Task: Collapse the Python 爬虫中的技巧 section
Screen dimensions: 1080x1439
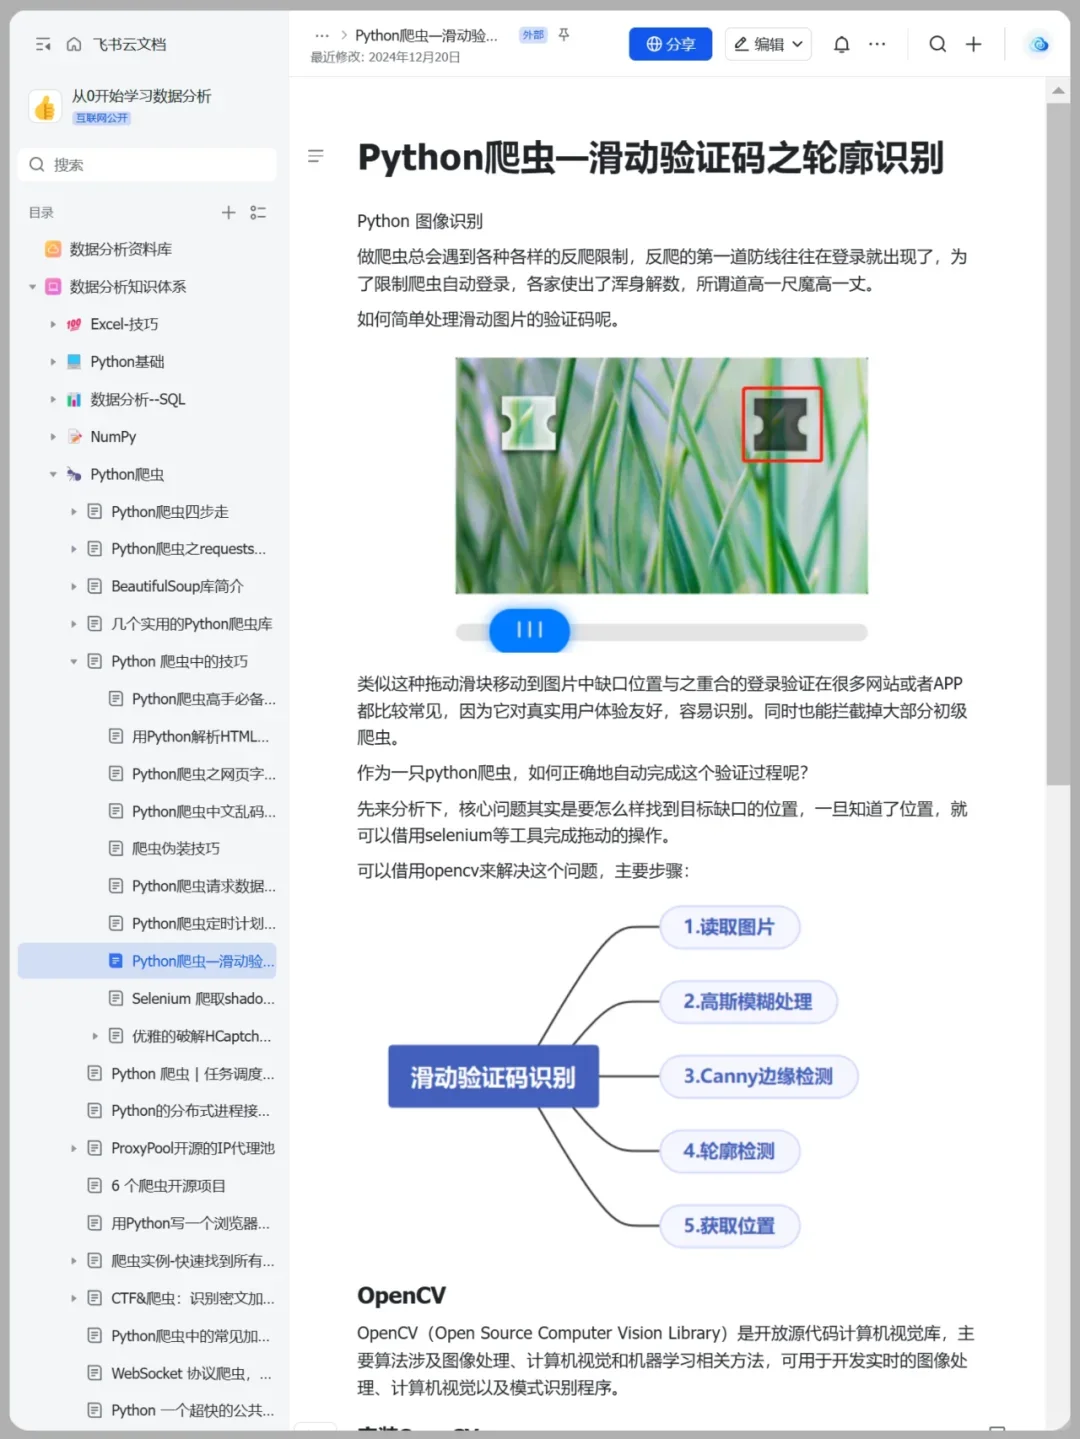Action: point(73,661)
